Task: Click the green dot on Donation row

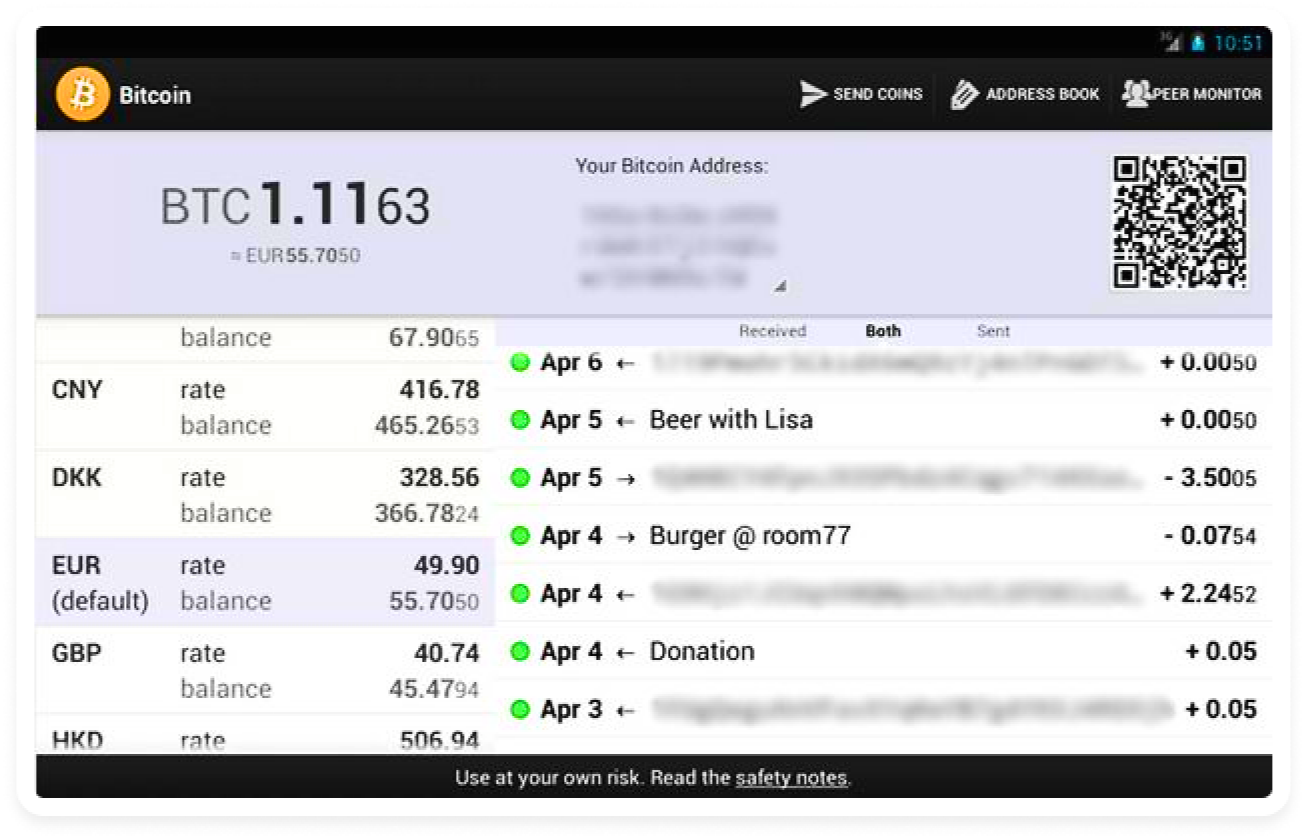Action: point(519,653)
